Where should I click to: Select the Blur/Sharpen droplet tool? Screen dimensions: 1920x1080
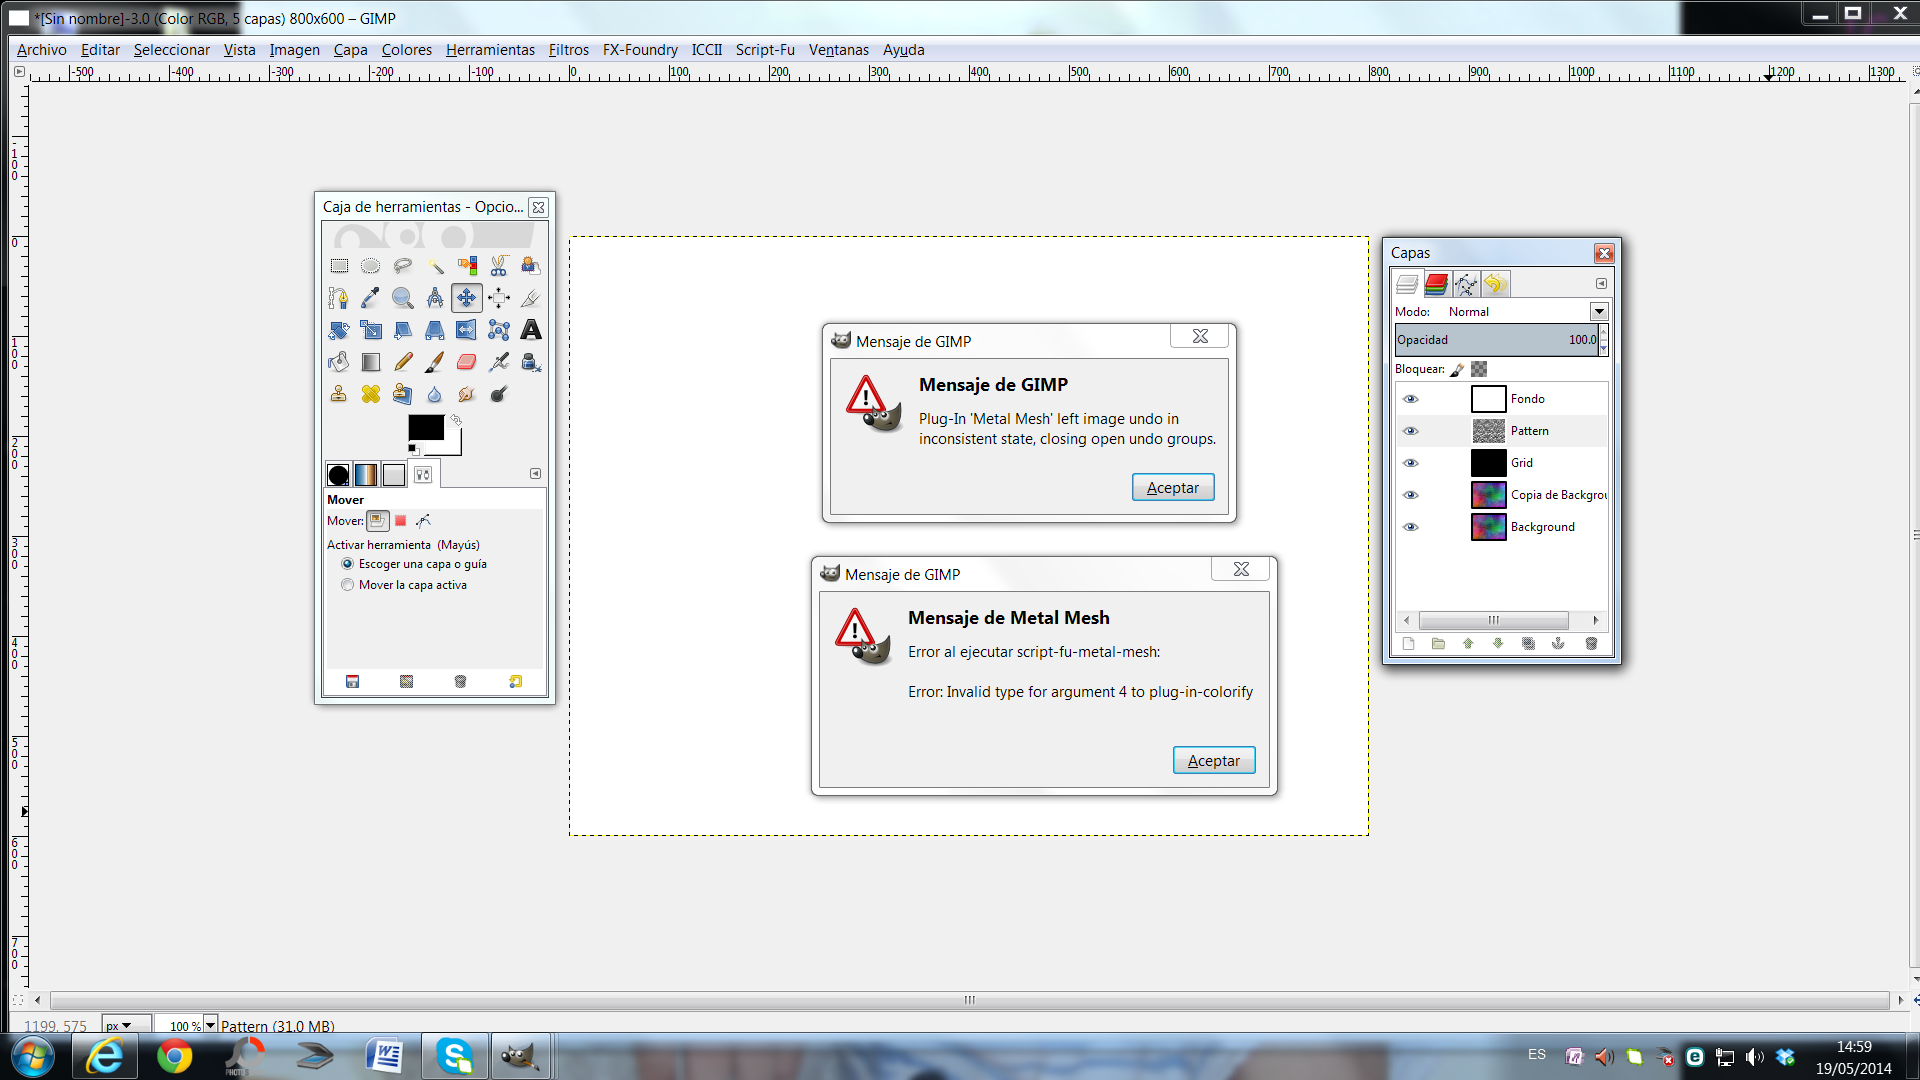(435, 394)
